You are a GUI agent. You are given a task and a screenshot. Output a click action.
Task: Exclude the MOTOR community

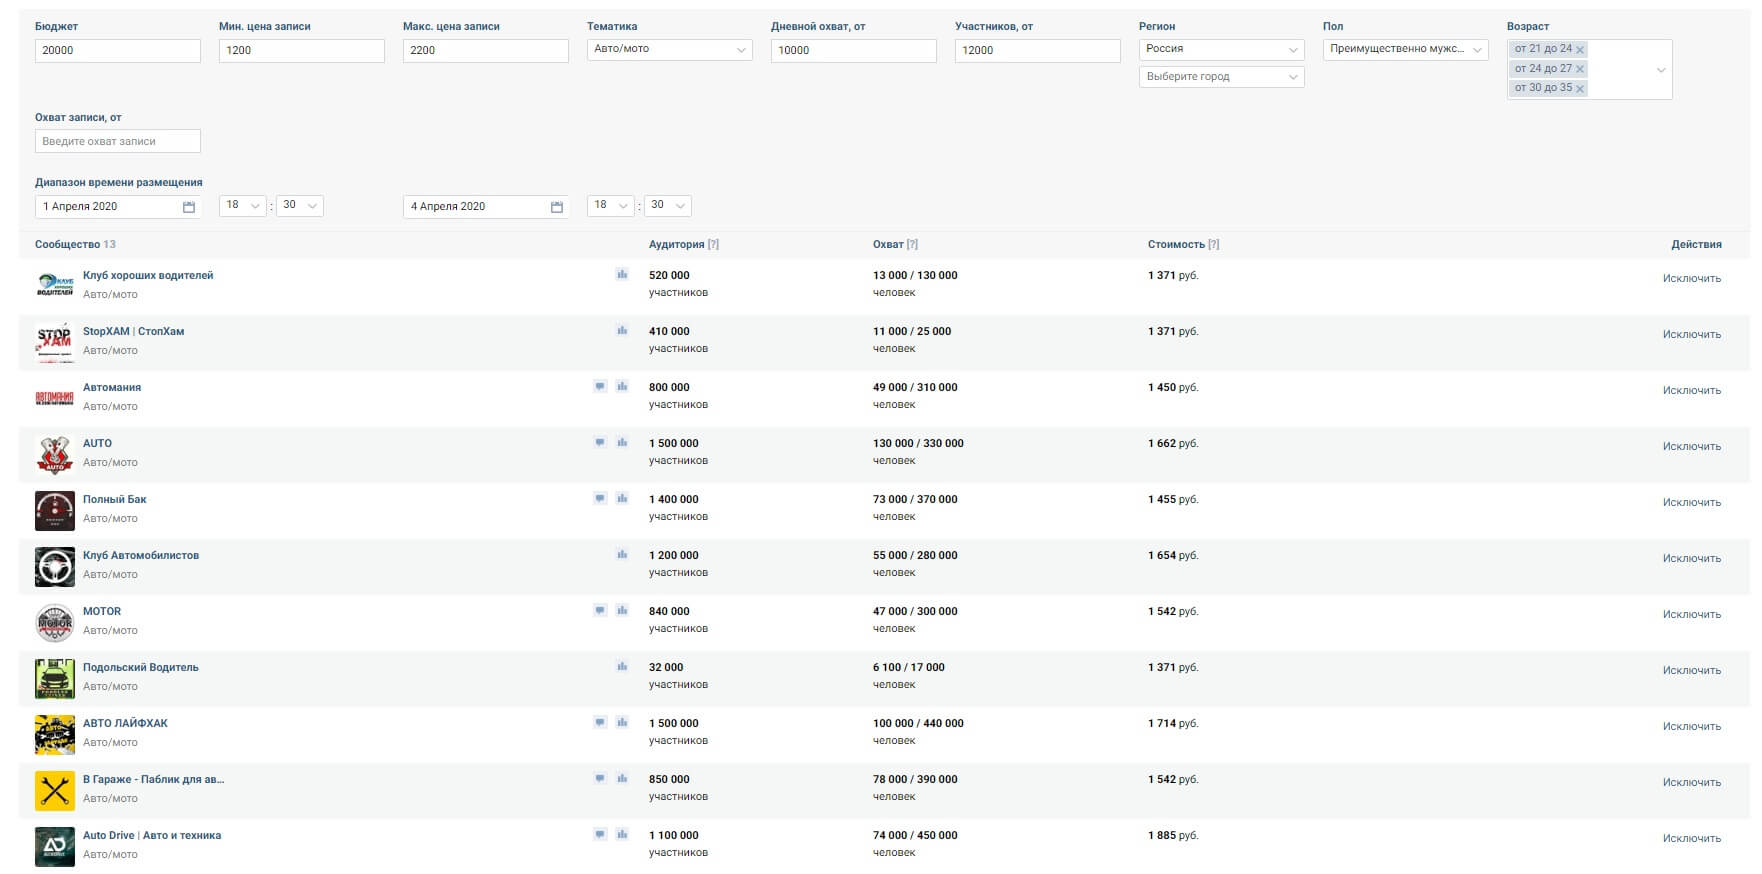coord(1692,615)
